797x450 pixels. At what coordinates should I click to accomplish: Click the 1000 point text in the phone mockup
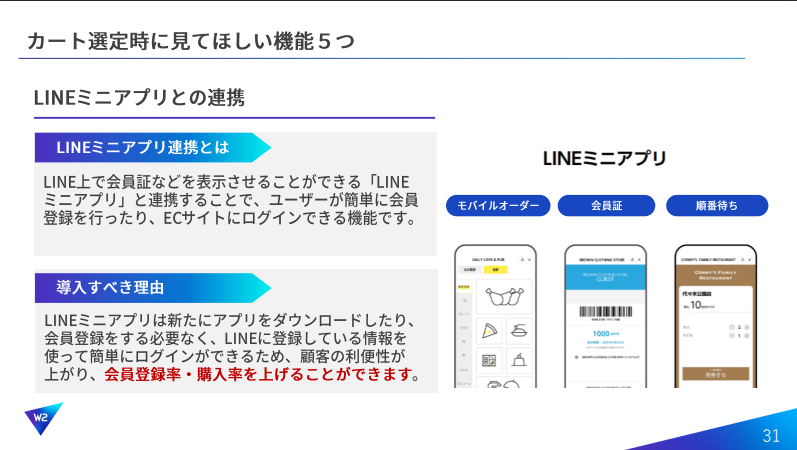(605, 334)
